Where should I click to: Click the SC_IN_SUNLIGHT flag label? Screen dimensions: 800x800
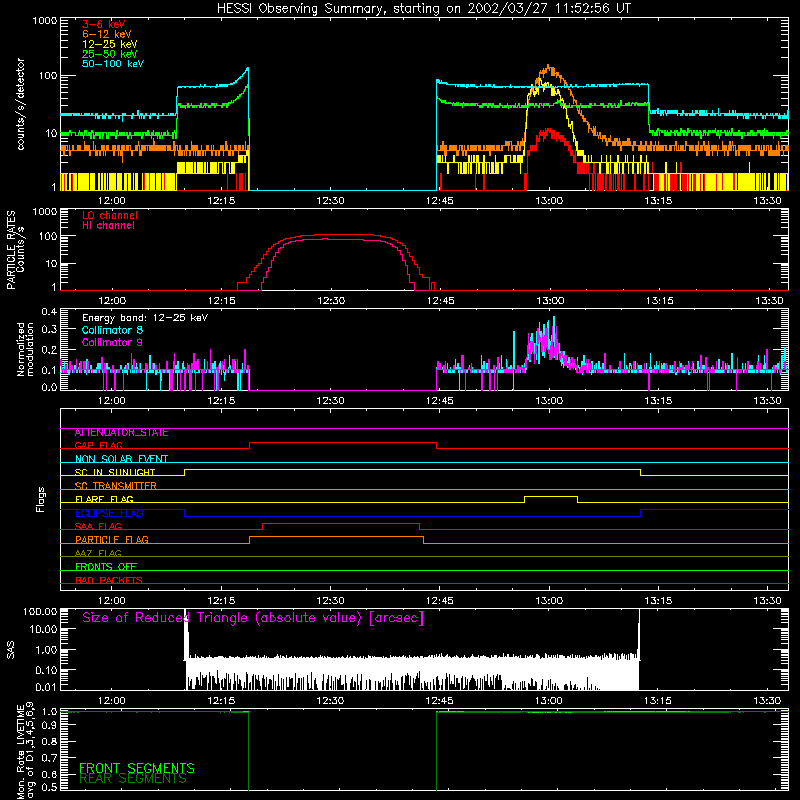(x=115, y=472)
